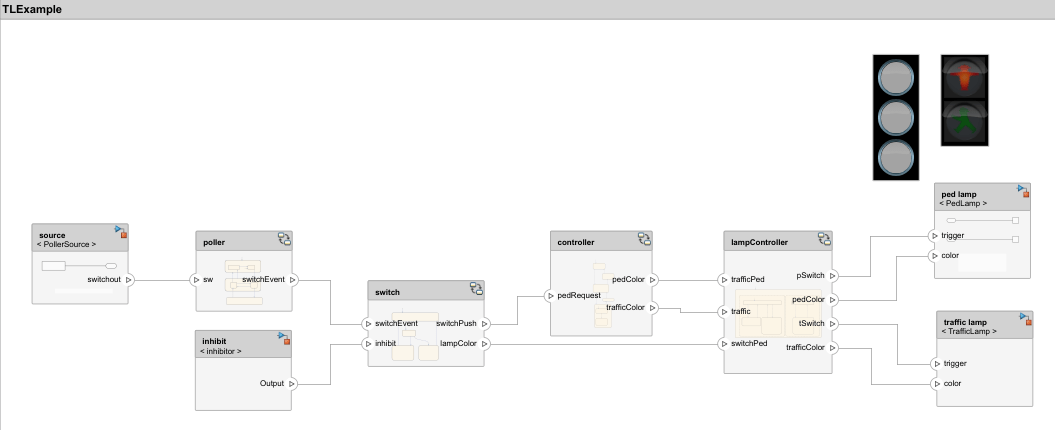Click the inhibit input port on switch
The height and width of the screenshot is (430, 1055).
pyautogui.click(x=368, y=344)
